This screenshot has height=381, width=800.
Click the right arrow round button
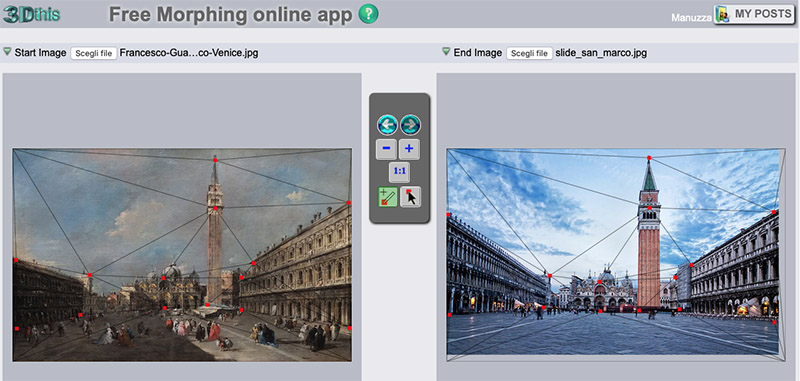point(410,124)
